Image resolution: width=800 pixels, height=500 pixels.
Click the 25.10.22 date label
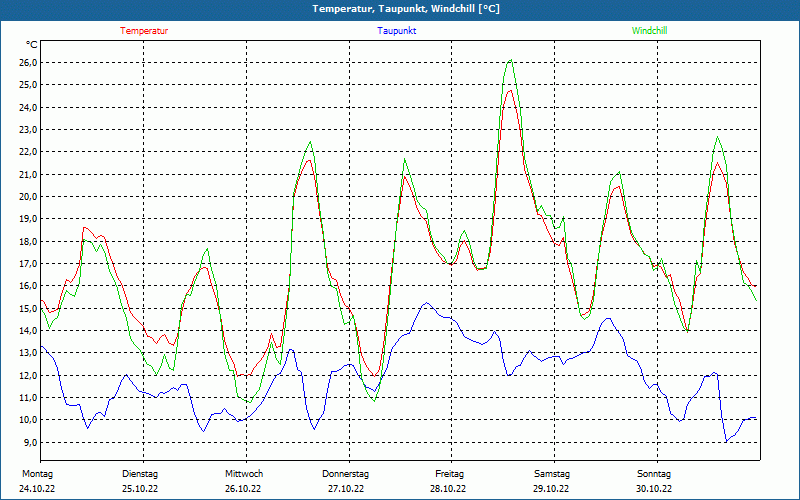[140, 489]
